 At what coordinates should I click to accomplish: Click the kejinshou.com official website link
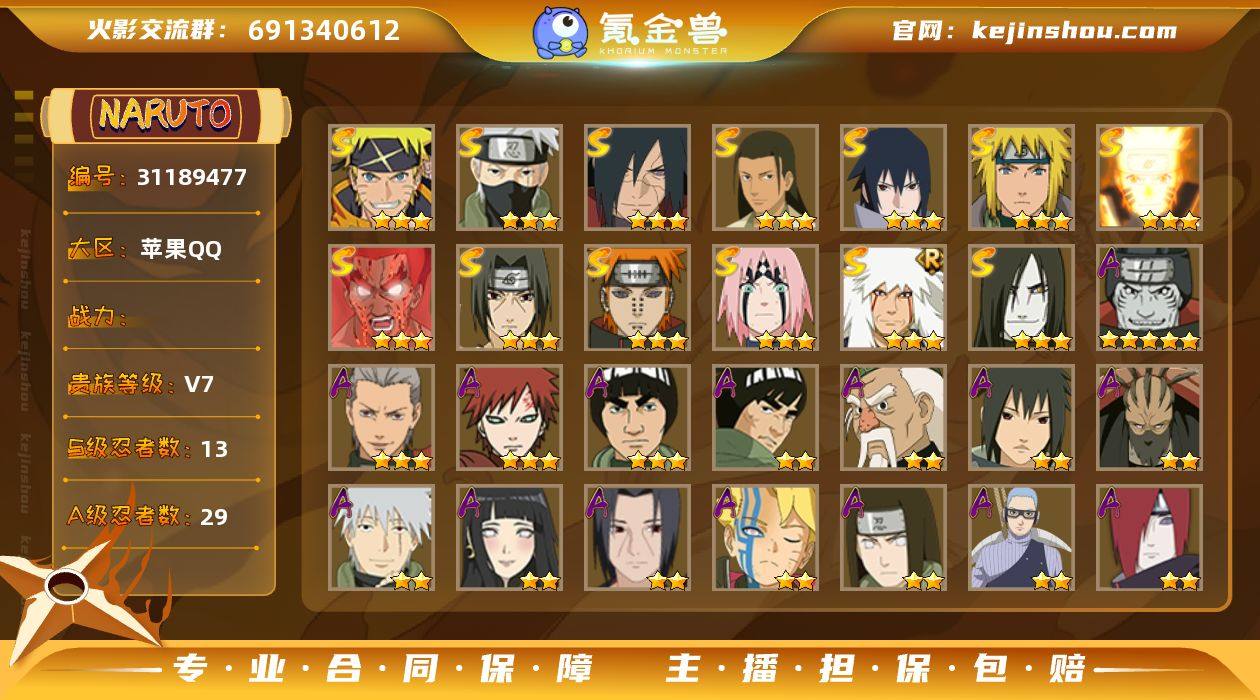(x=1074, y=31)
